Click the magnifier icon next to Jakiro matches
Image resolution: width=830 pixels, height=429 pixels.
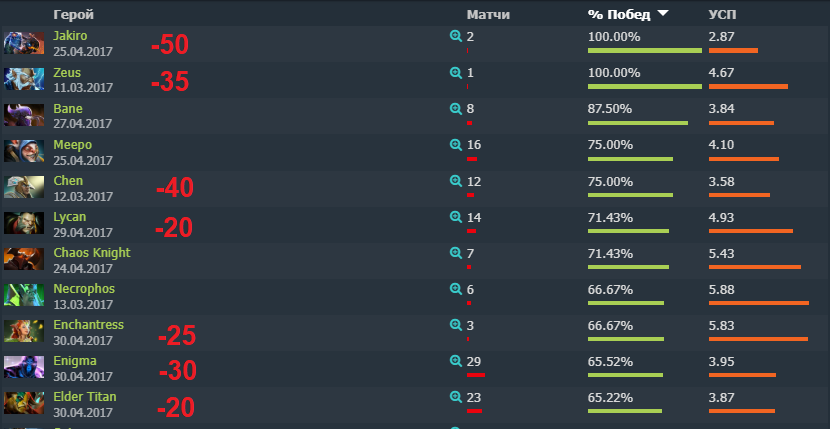click(456, 36)
